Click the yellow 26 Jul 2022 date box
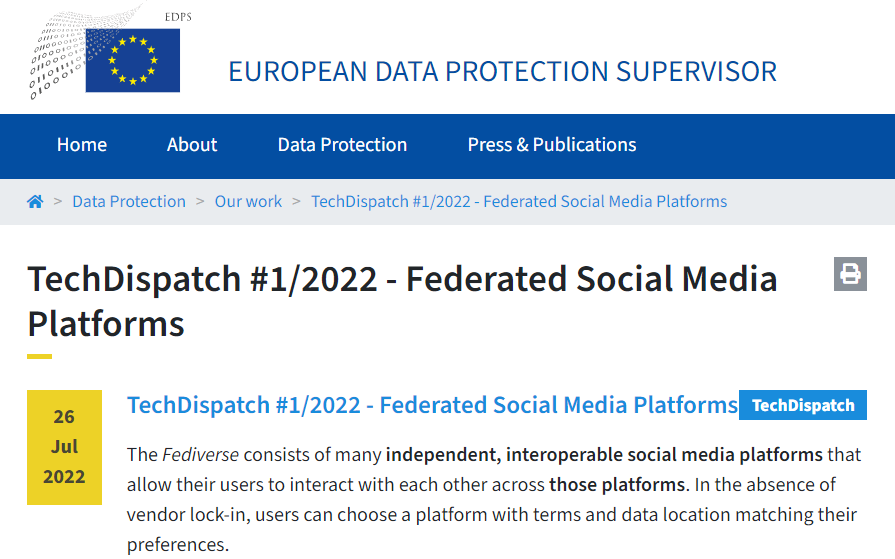Viewport: 895px width, 559px height. 64,447
